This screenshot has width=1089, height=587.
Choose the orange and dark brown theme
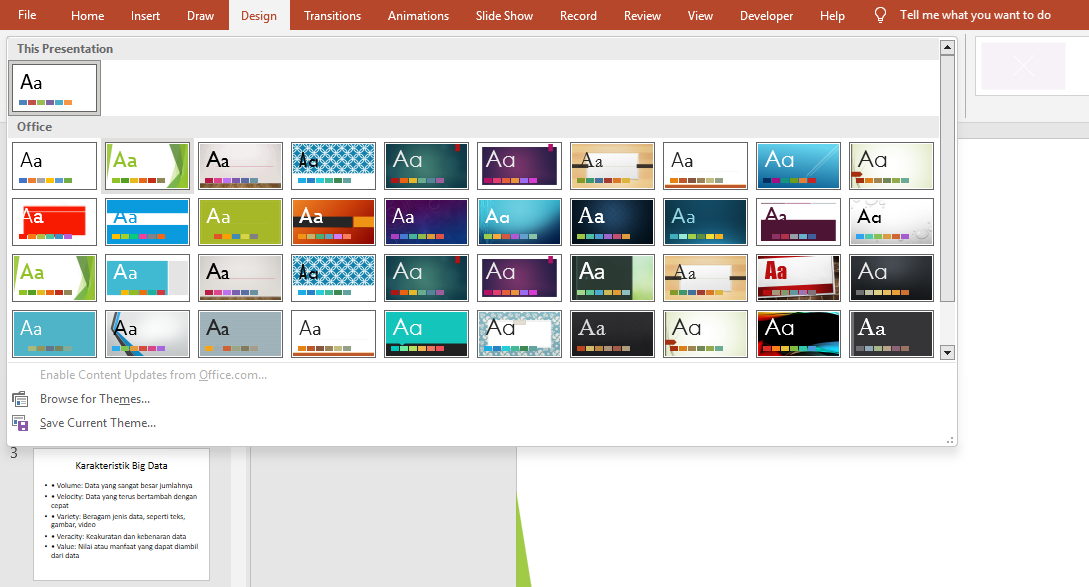(x=334, y=222)
